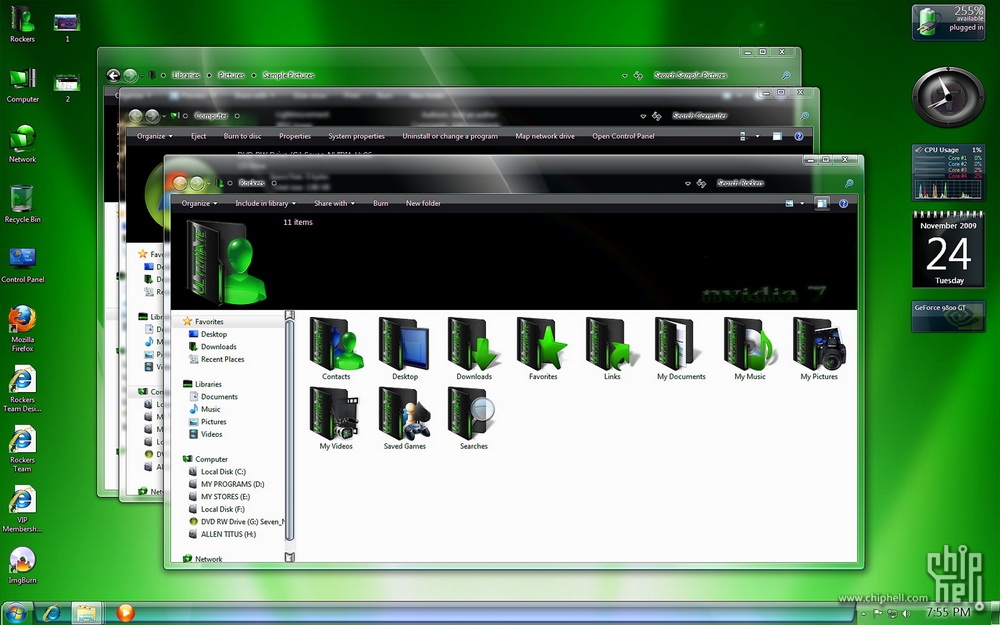Select the Computer desktop icon
This screenshot has height=625, width=1000.
coord(22,85)
